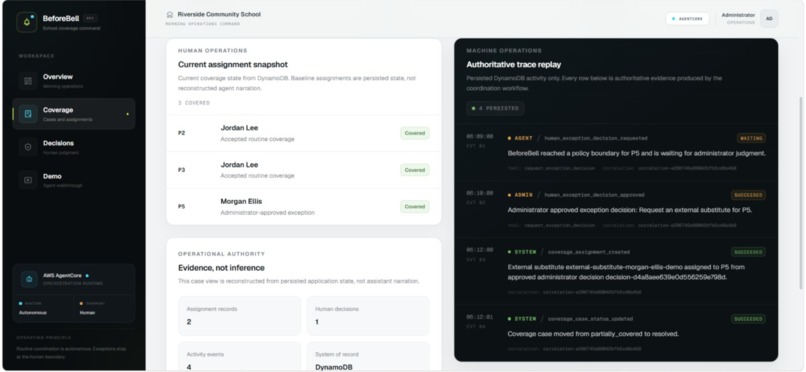
Task: Click the Autonomous routing indicator
Action: [x=32, y=312]
